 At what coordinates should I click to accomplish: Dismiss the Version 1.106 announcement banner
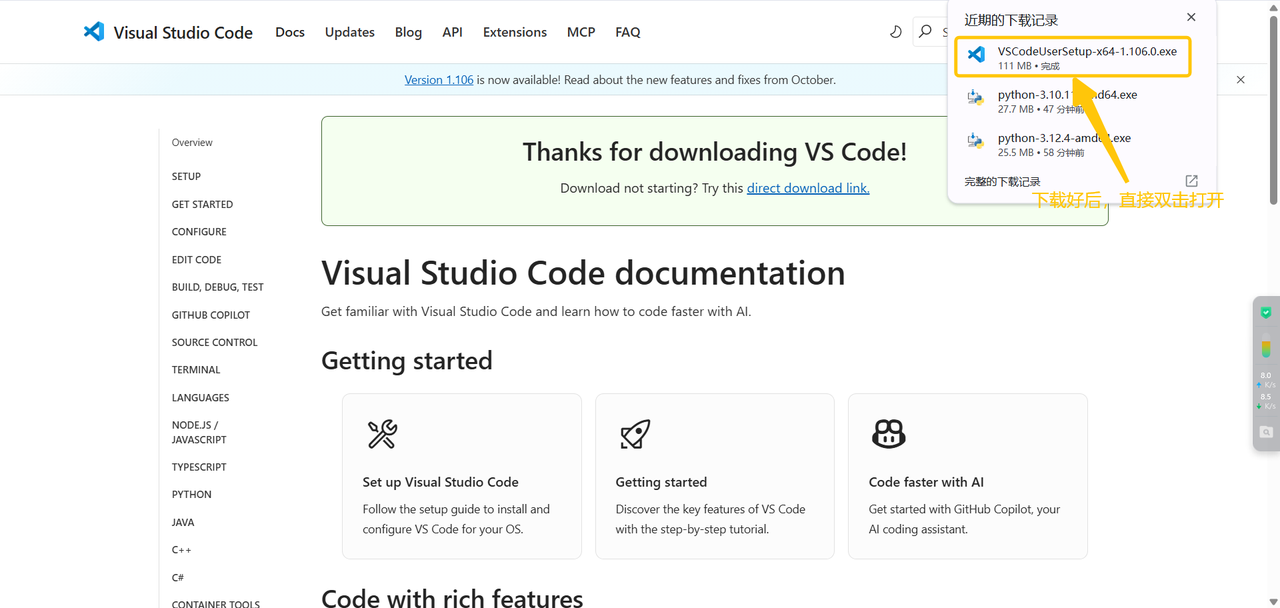tap(1240, 80)
